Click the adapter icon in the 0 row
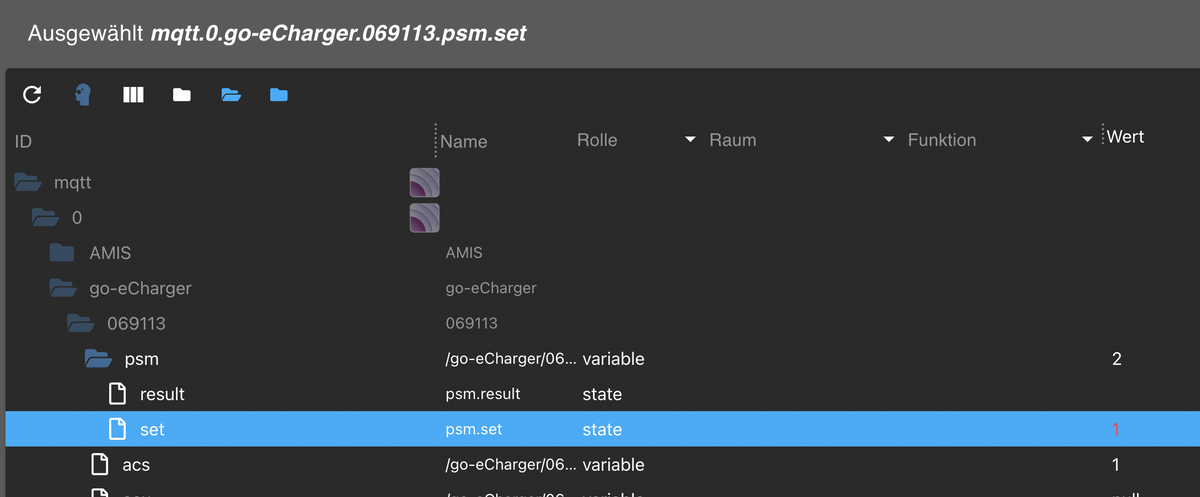Image resolution: width=1200 pixels, height=497 pixels. click(425, 218)
